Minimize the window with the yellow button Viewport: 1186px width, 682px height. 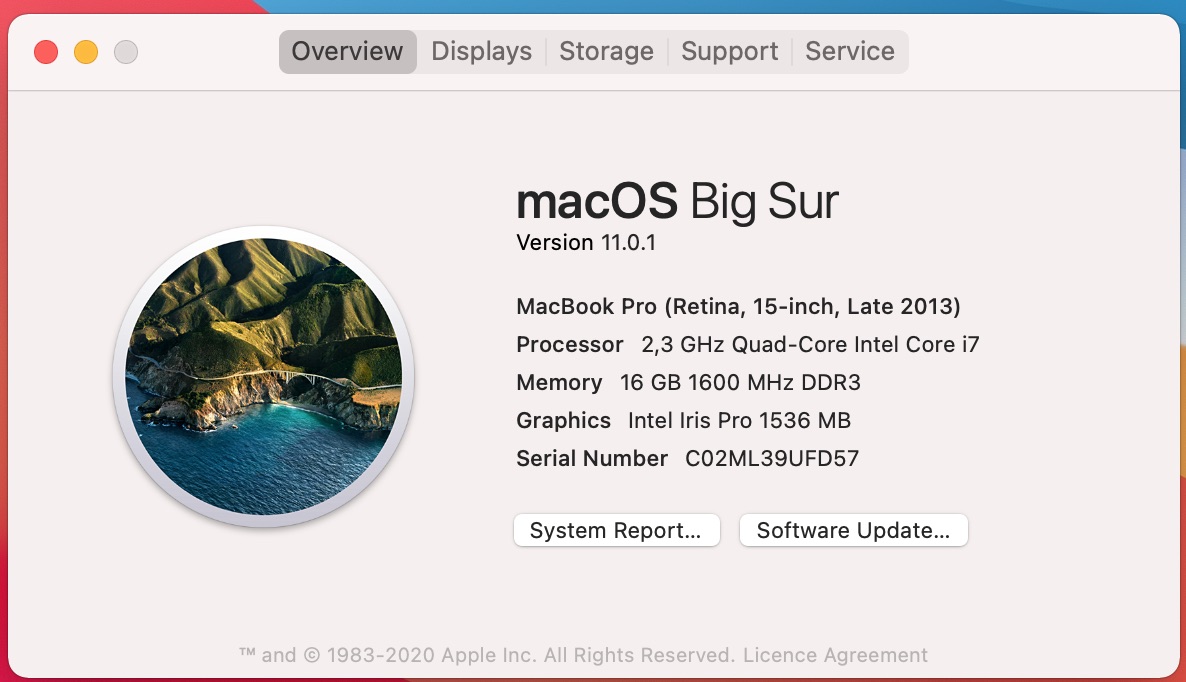point(86,52)
